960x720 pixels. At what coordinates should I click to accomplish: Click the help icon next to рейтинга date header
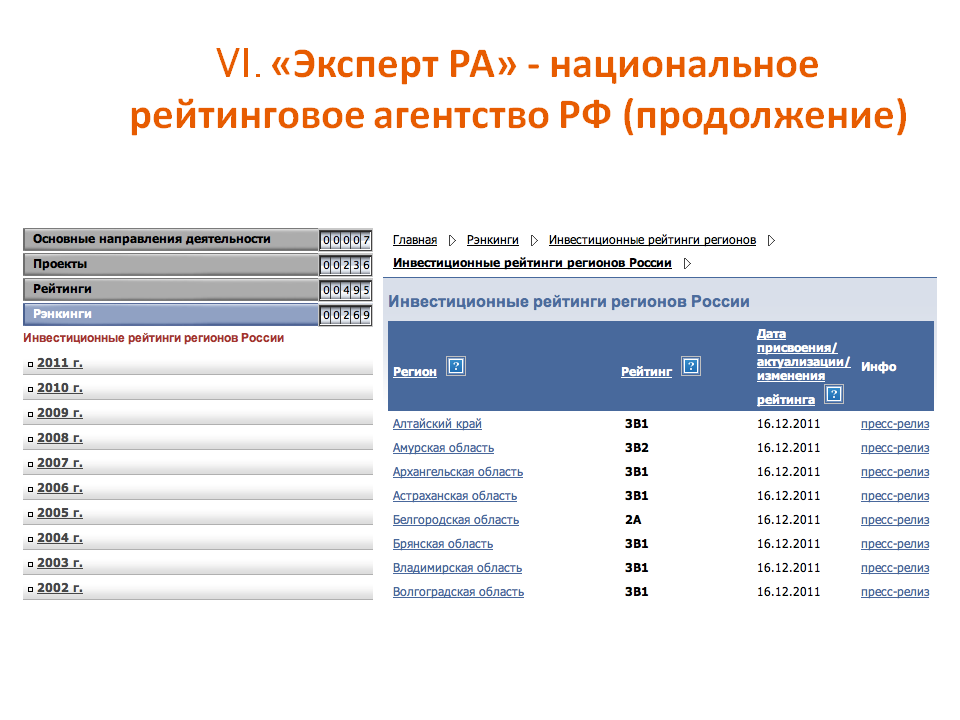(834, 394)
